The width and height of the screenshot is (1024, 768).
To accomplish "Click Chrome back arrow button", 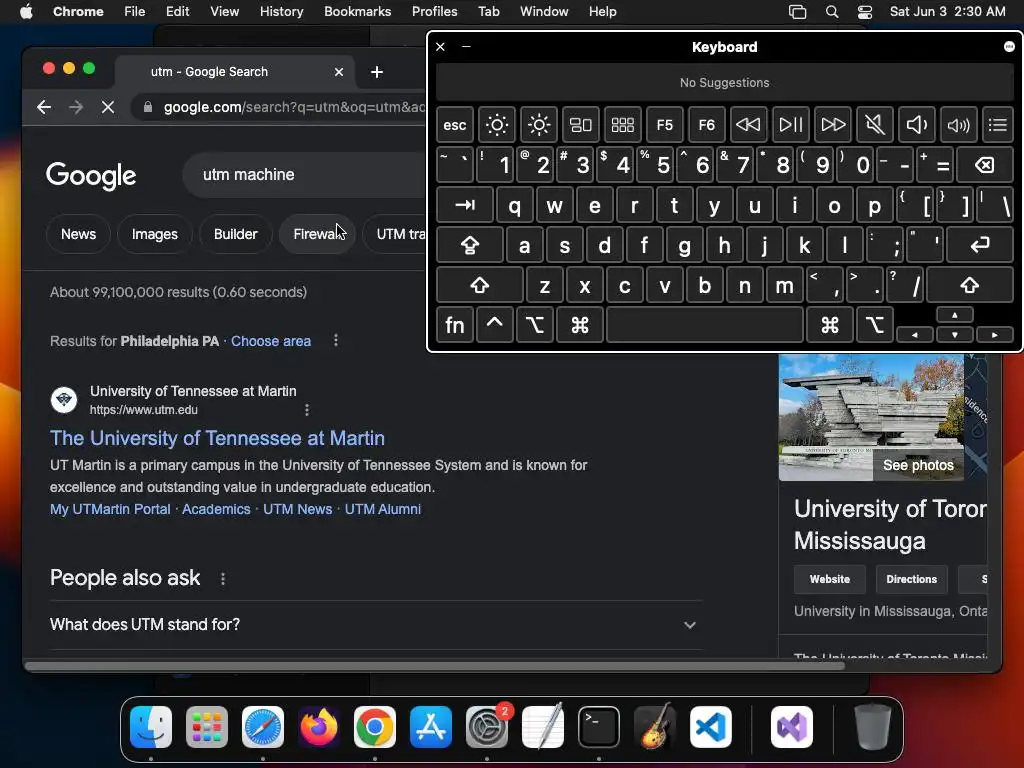I will pyautogui.click(x=44, y=107).
